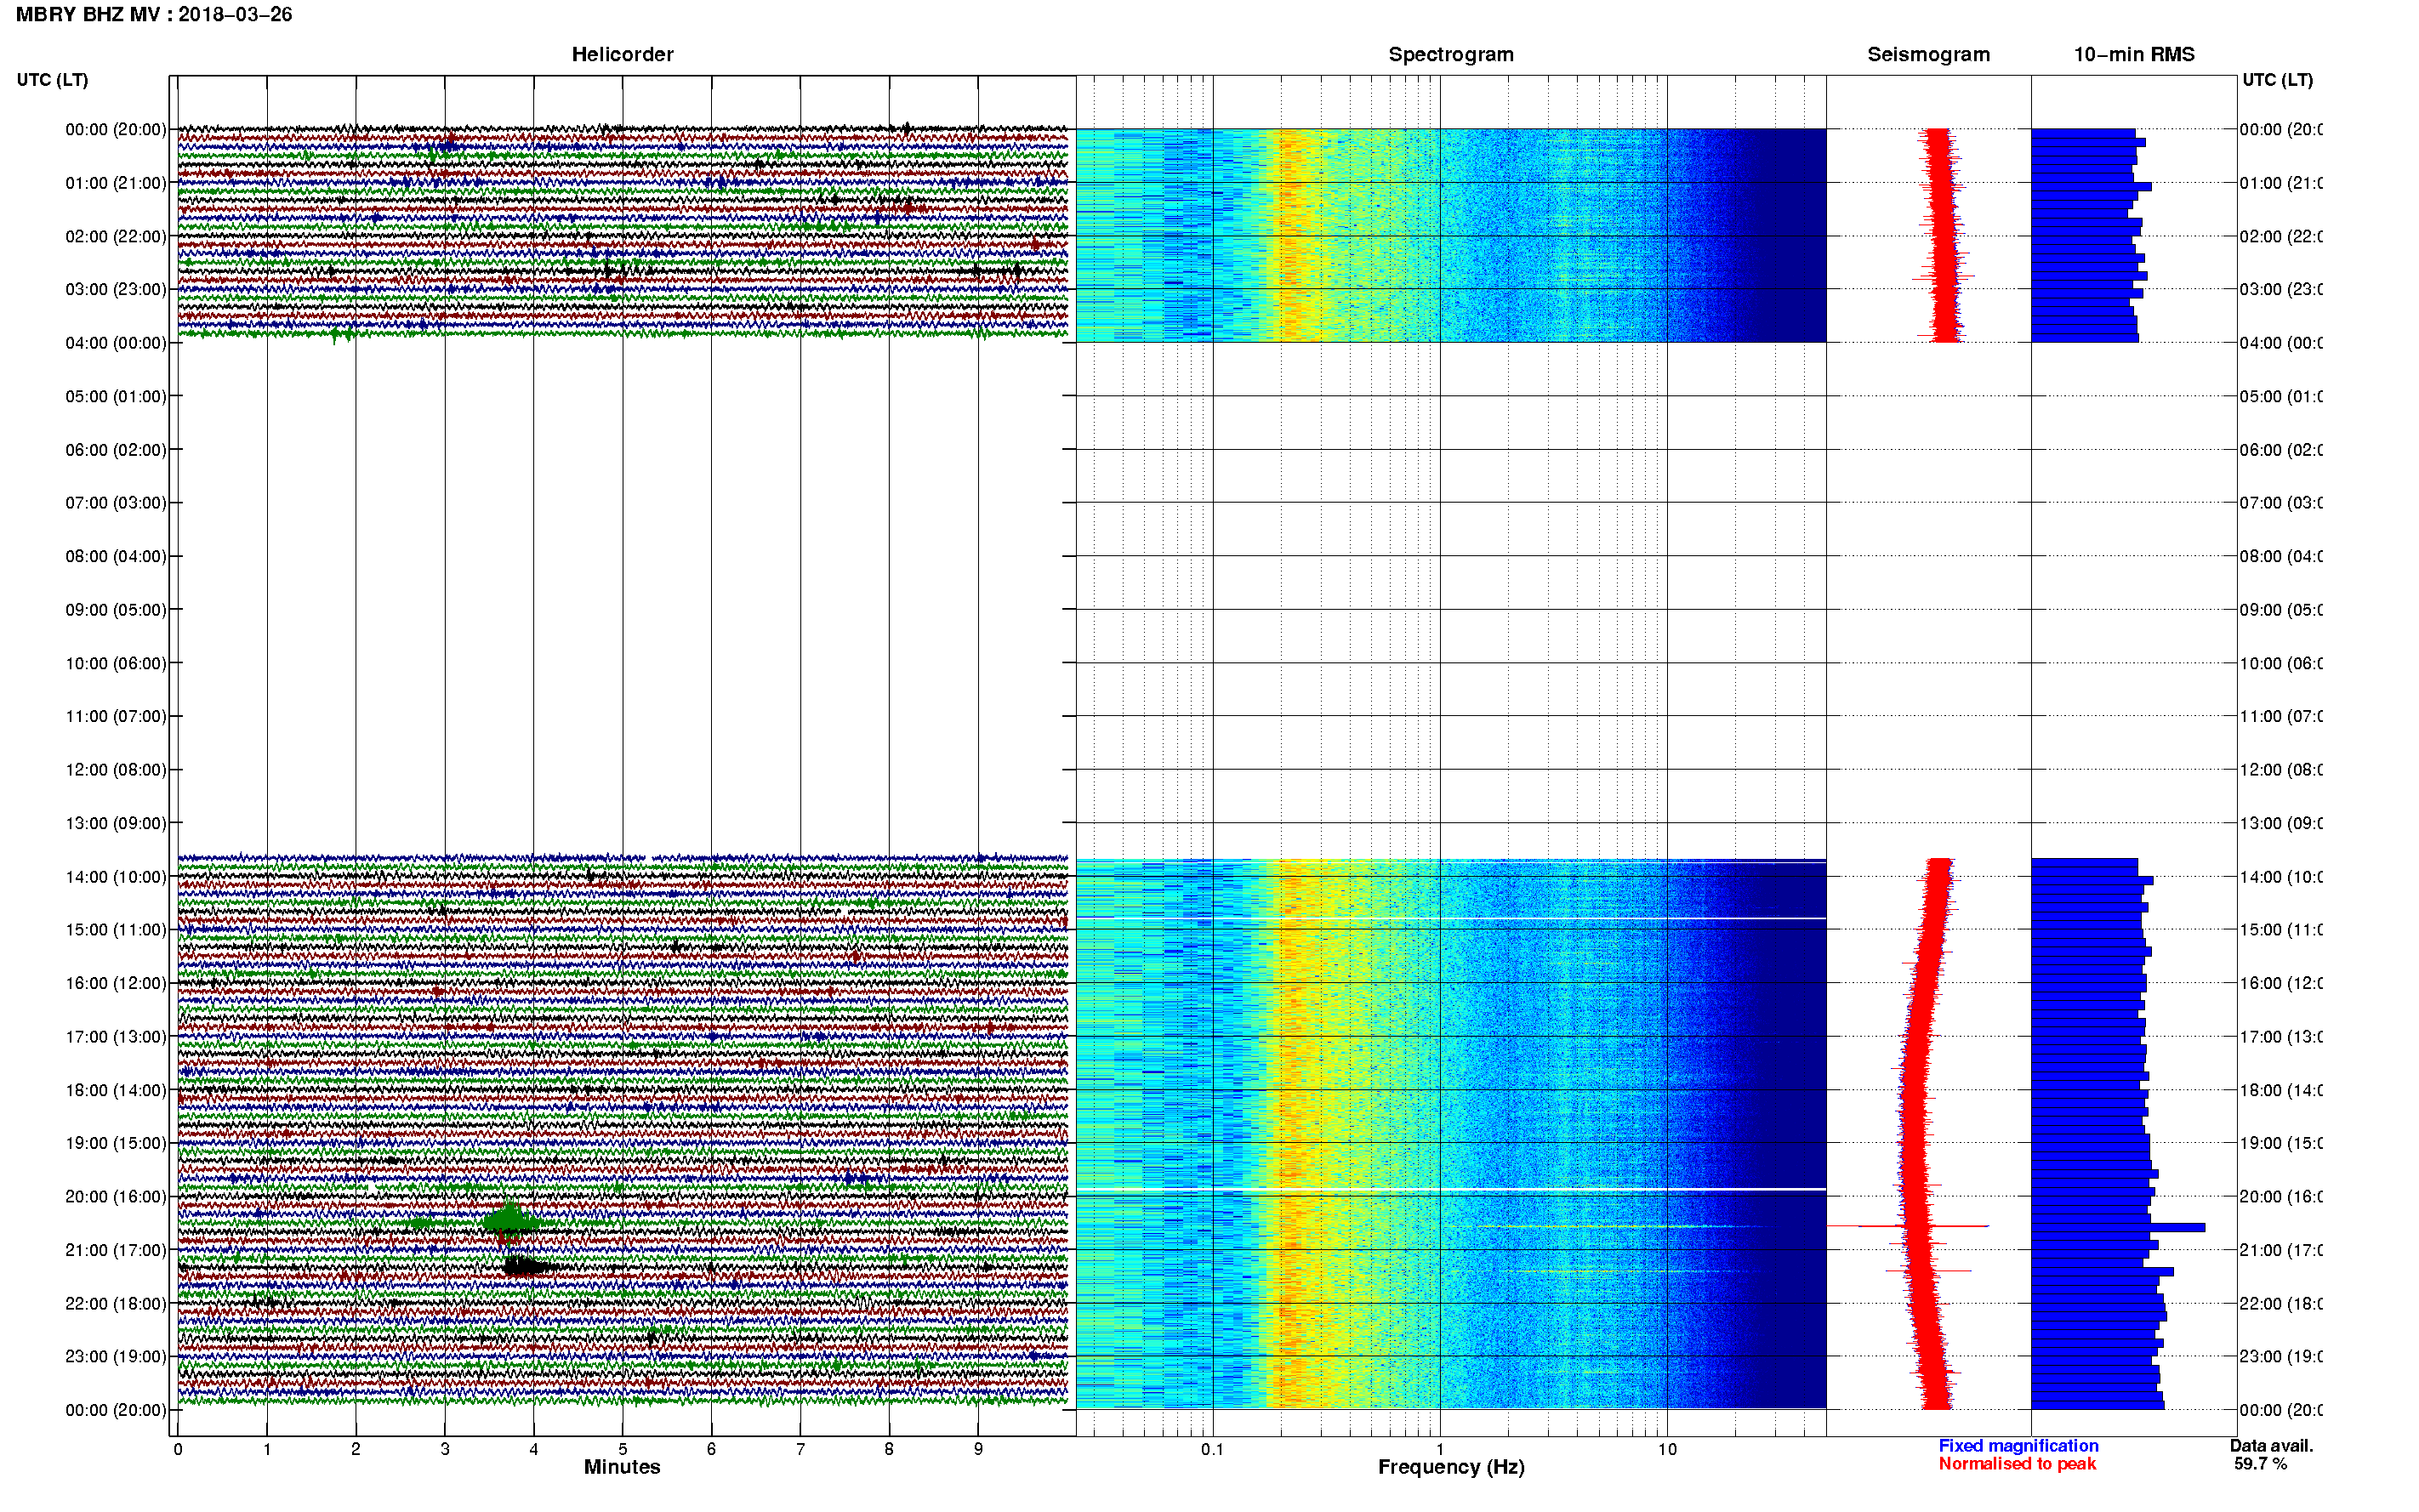The image size is (2419, 1512).
Task: Click left axis label 09:00 (05:00)
Action: [x=116, y=609]
